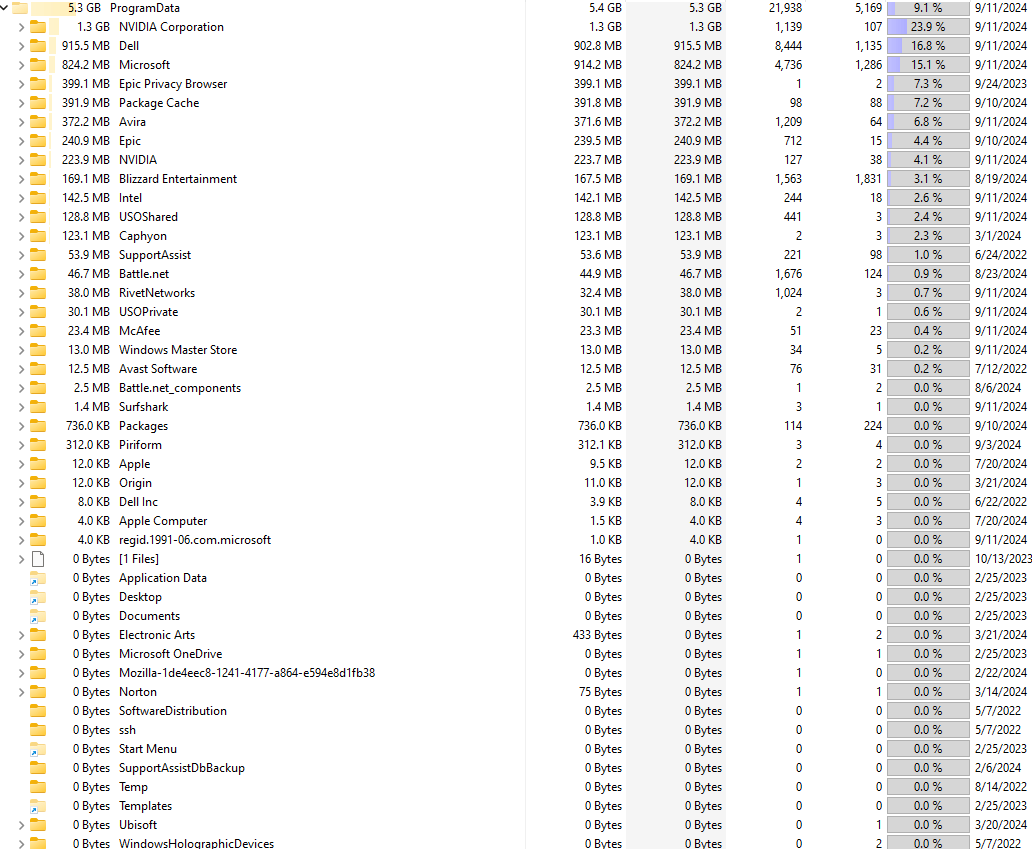Select the Origin folder name
Screen dimensions: 1032x849
click(x=135, y=484)
